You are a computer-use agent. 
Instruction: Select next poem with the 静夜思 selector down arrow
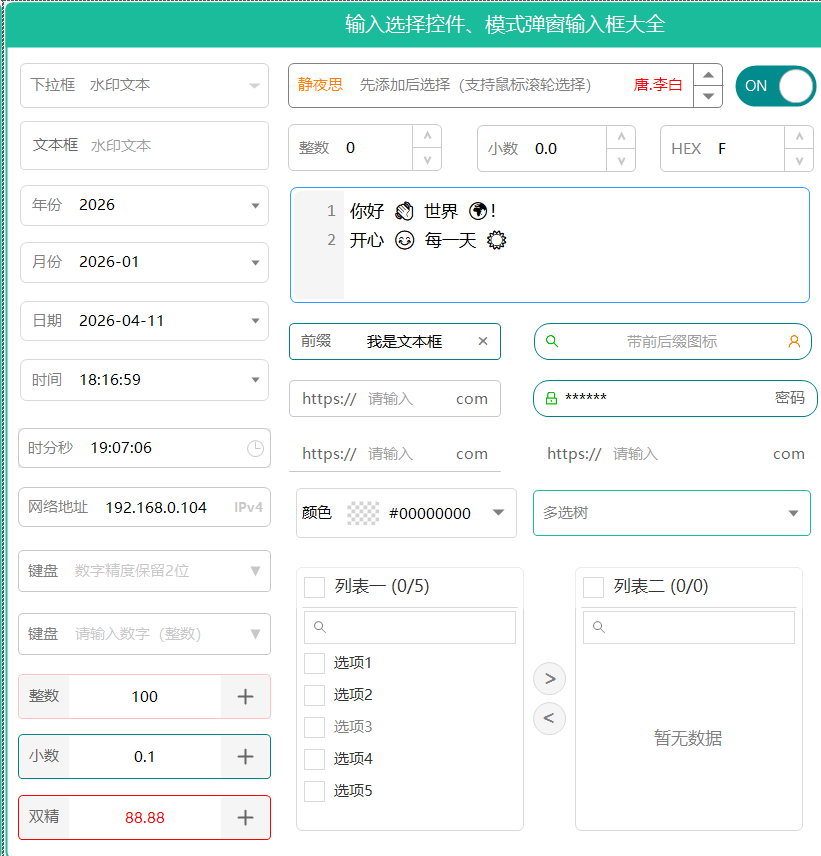[x=708, y=97]
